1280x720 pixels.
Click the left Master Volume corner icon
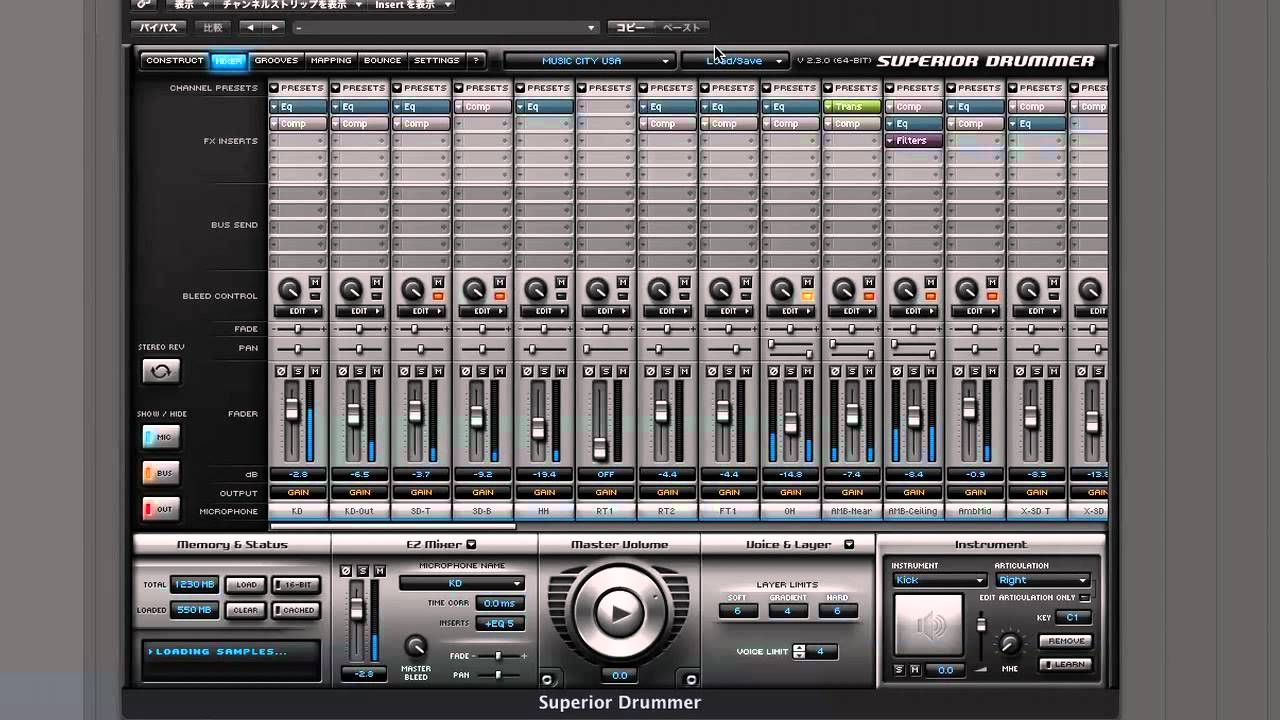tap(548, 679)
